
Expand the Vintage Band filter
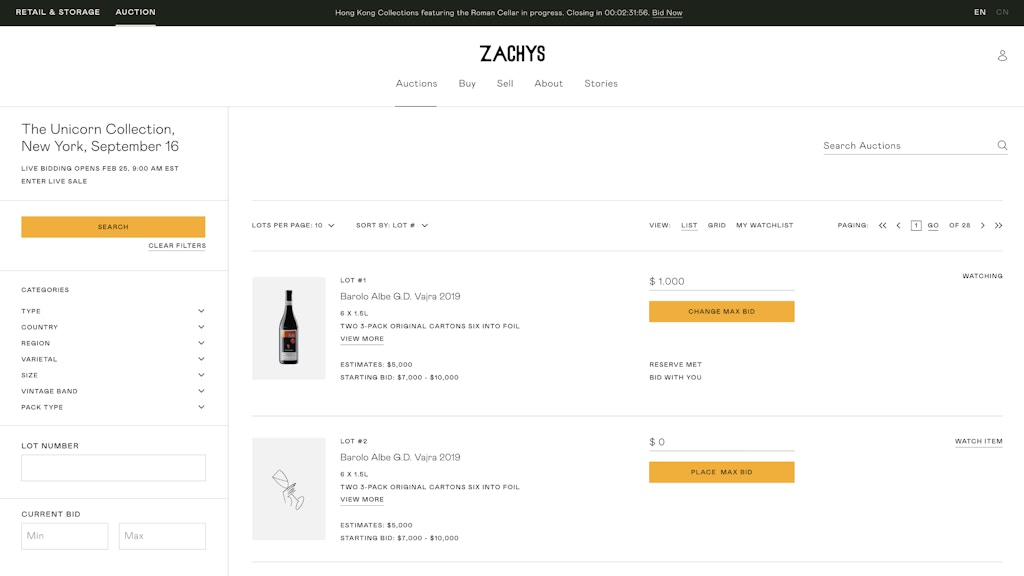(x=113, y=391)
